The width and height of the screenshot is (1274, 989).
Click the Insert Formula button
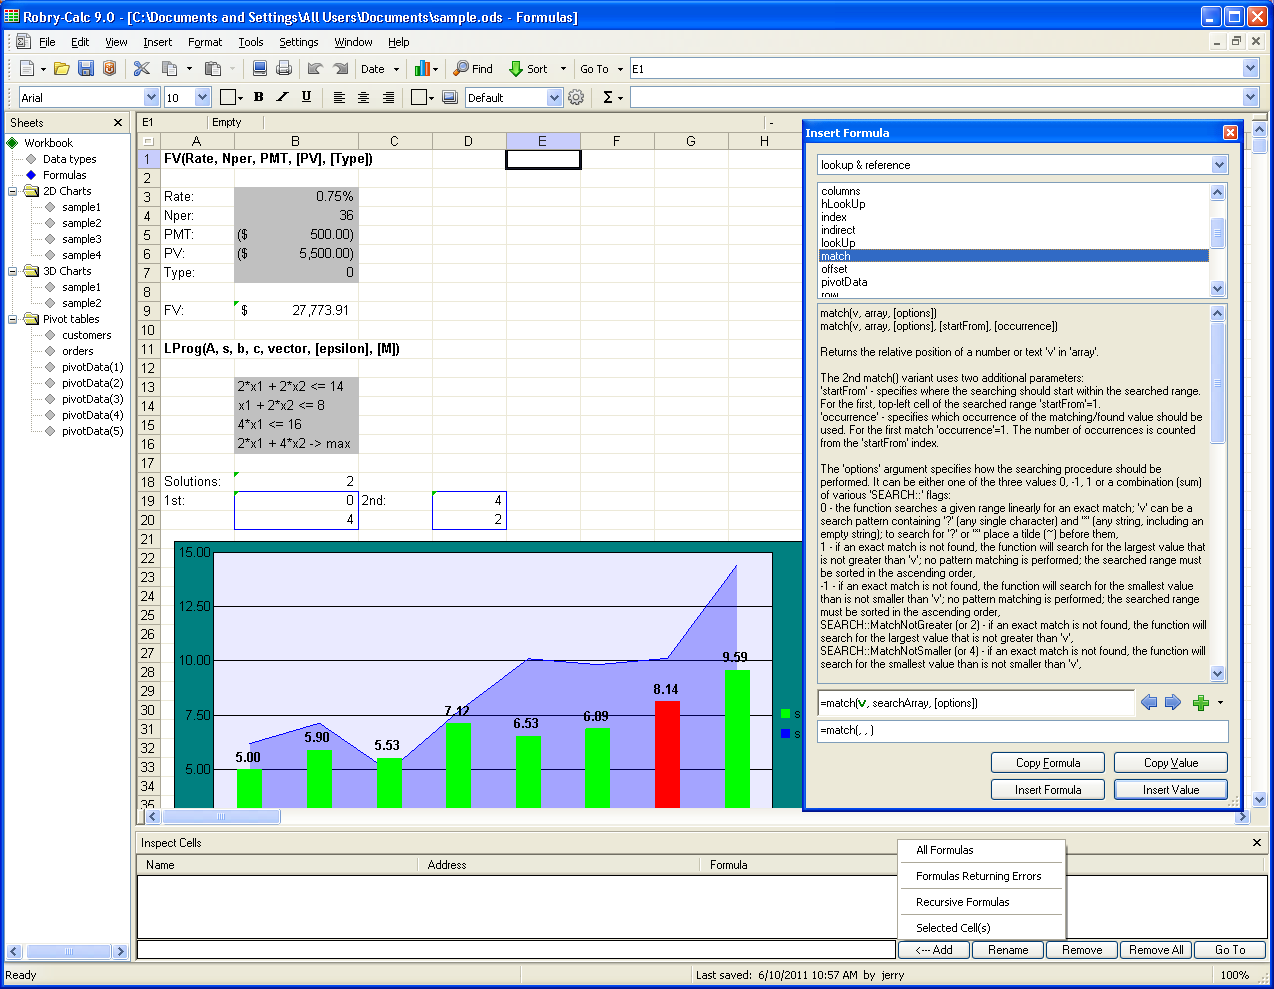pos(1047,790)
